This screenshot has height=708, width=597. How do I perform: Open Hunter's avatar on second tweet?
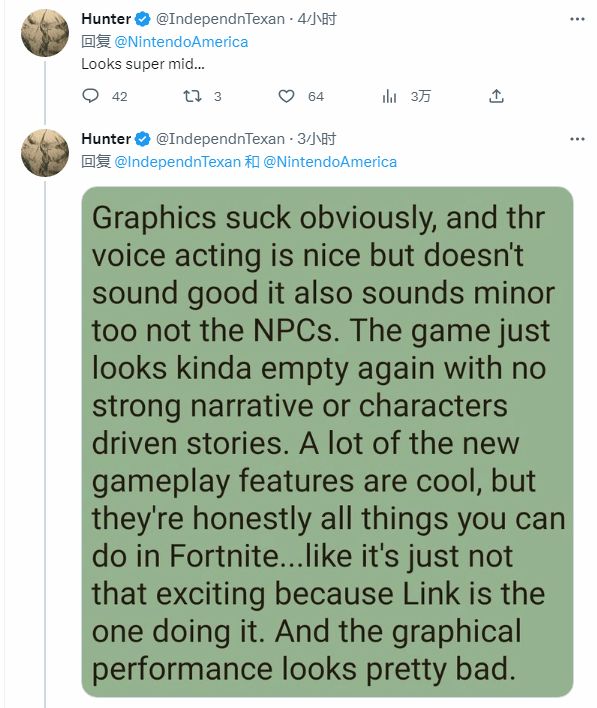tap(45, 153)
